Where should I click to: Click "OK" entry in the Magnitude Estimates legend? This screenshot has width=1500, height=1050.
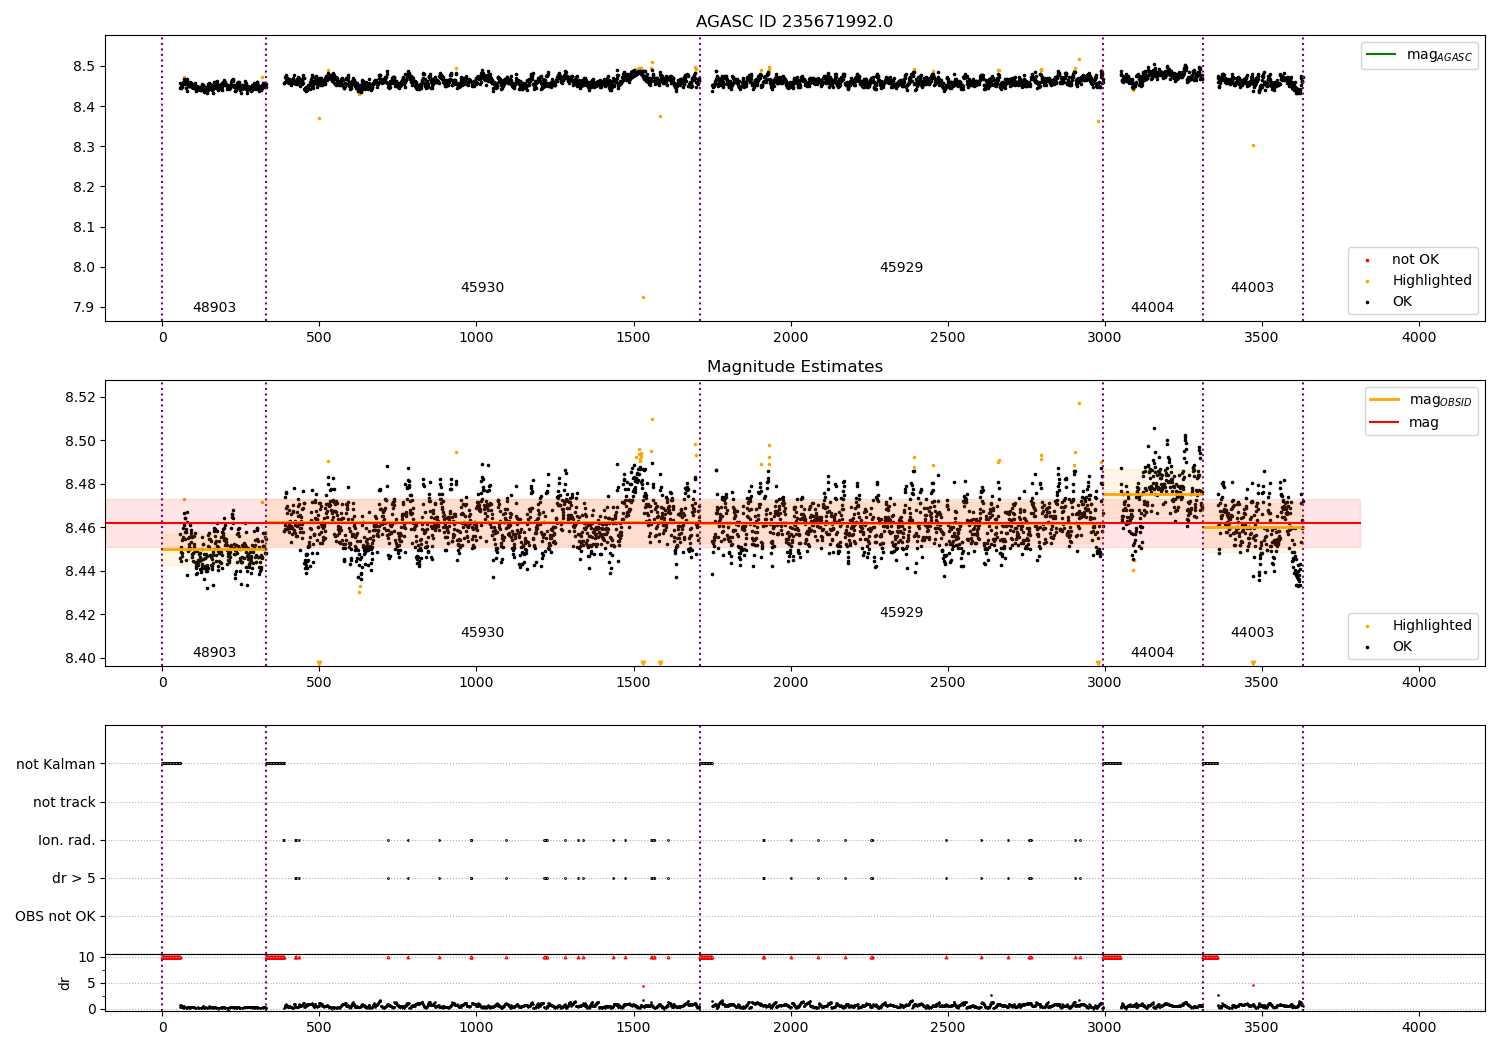(x=1402, y=647)
